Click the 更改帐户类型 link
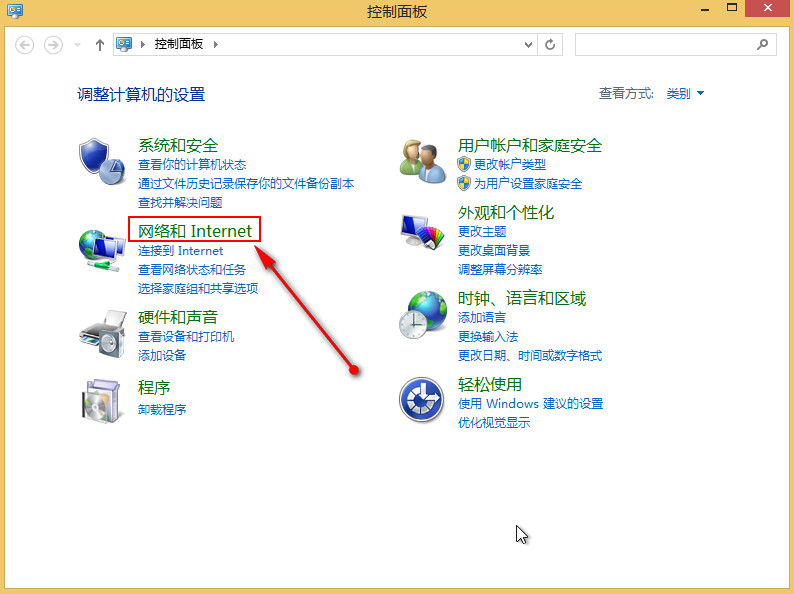The width and height of the screenshot is (794, 594). (x=510, y=164)
